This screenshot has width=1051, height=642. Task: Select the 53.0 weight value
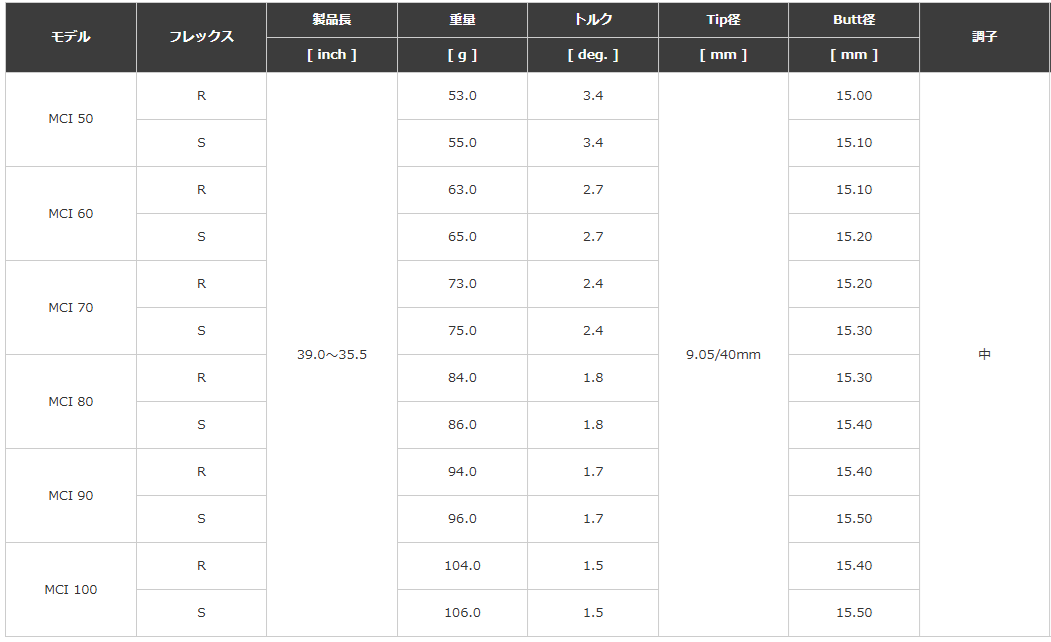[x=462, y=96]
